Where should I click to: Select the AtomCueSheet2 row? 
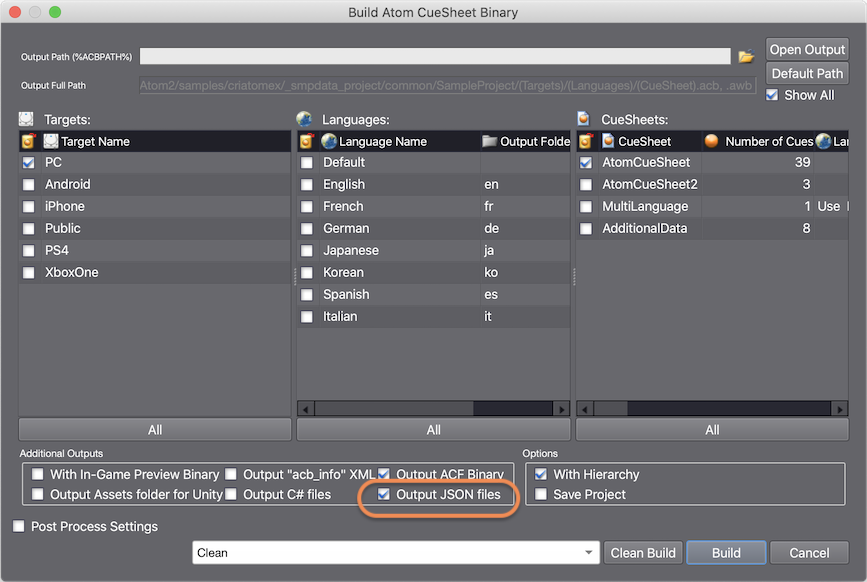[712, 185]
